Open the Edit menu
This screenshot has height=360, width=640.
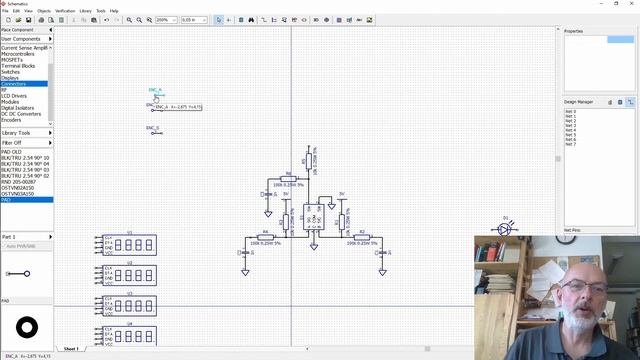(16, 11)
